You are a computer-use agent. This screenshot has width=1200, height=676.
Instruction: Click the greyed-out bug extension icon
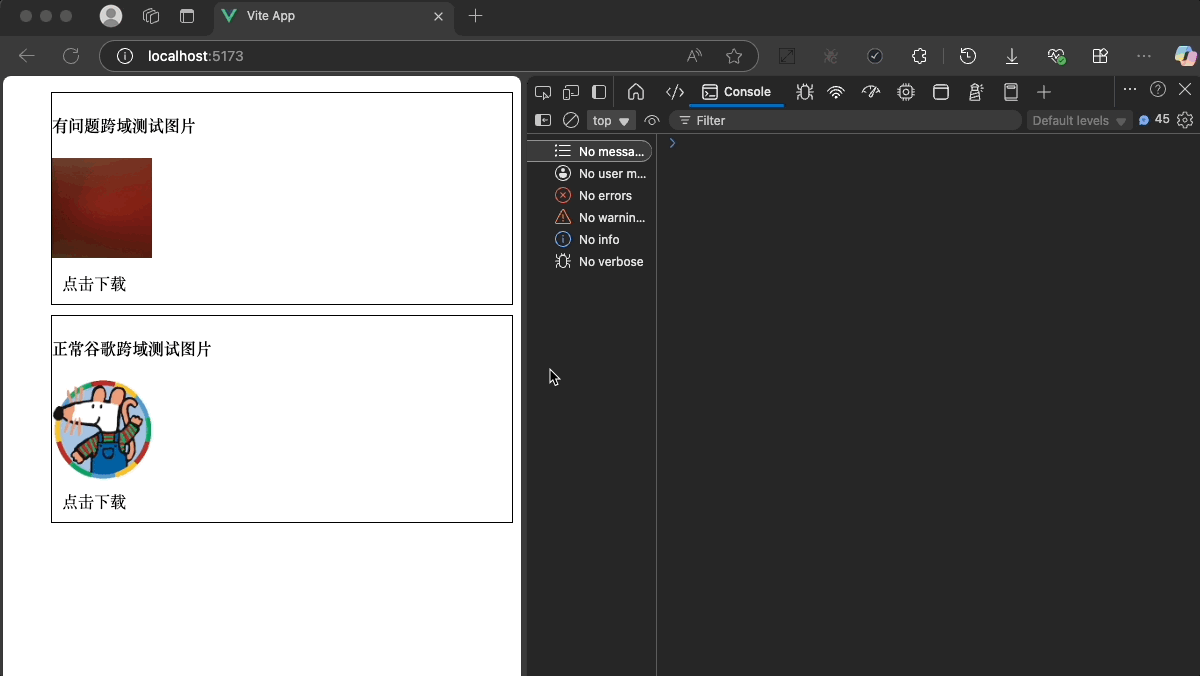(831, 56)
